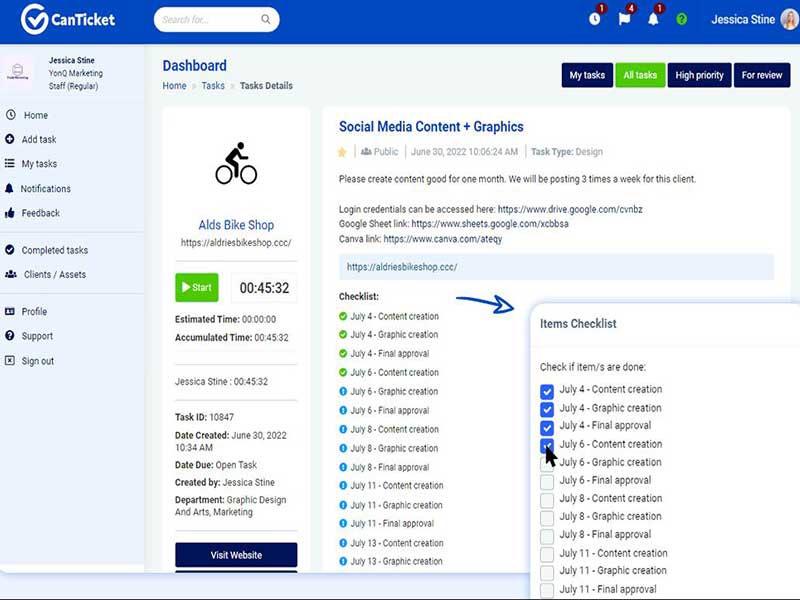Screen dimensions: 800x600
Task: Focus the Search for input field
Action: click(x=216, y=19)
